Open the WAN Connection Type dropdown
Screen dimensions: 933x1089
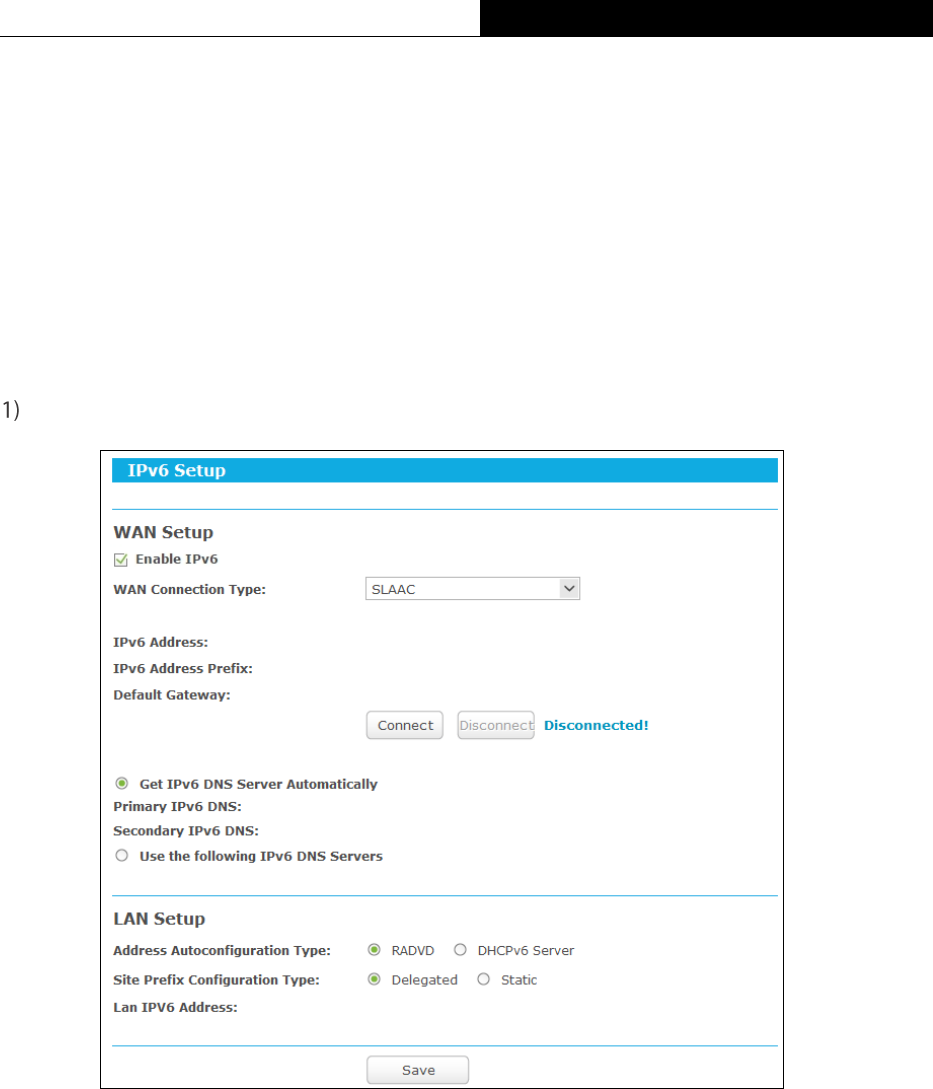[472, 589]
